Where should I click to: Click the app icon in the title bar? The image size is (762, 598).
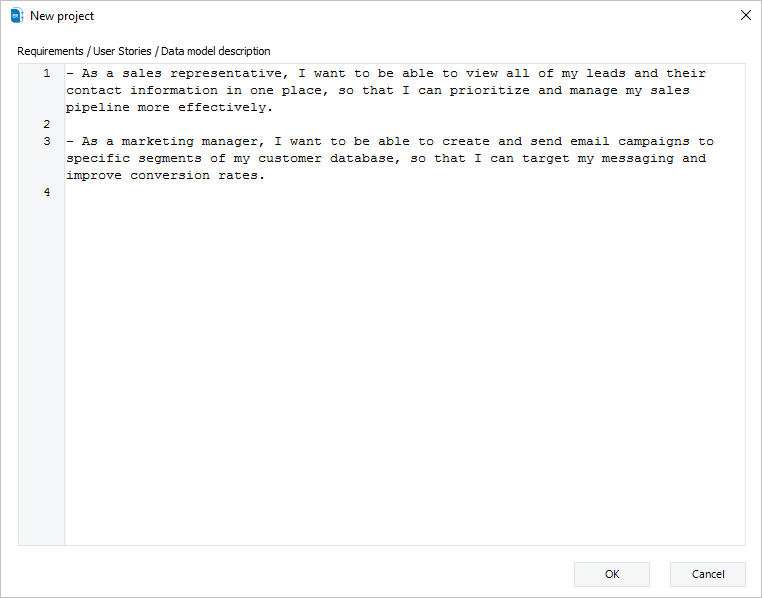point(17,16)
